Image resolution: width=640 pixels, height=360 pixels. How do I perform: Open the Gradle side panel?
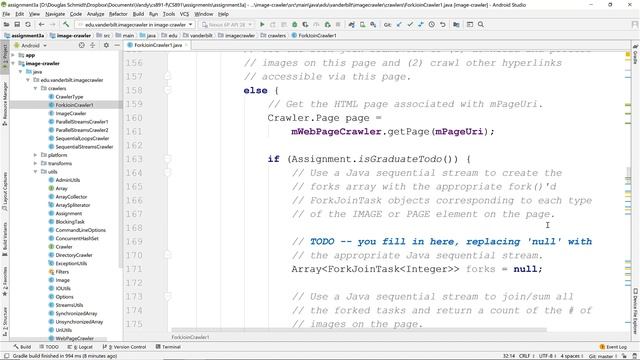point(636,55)
